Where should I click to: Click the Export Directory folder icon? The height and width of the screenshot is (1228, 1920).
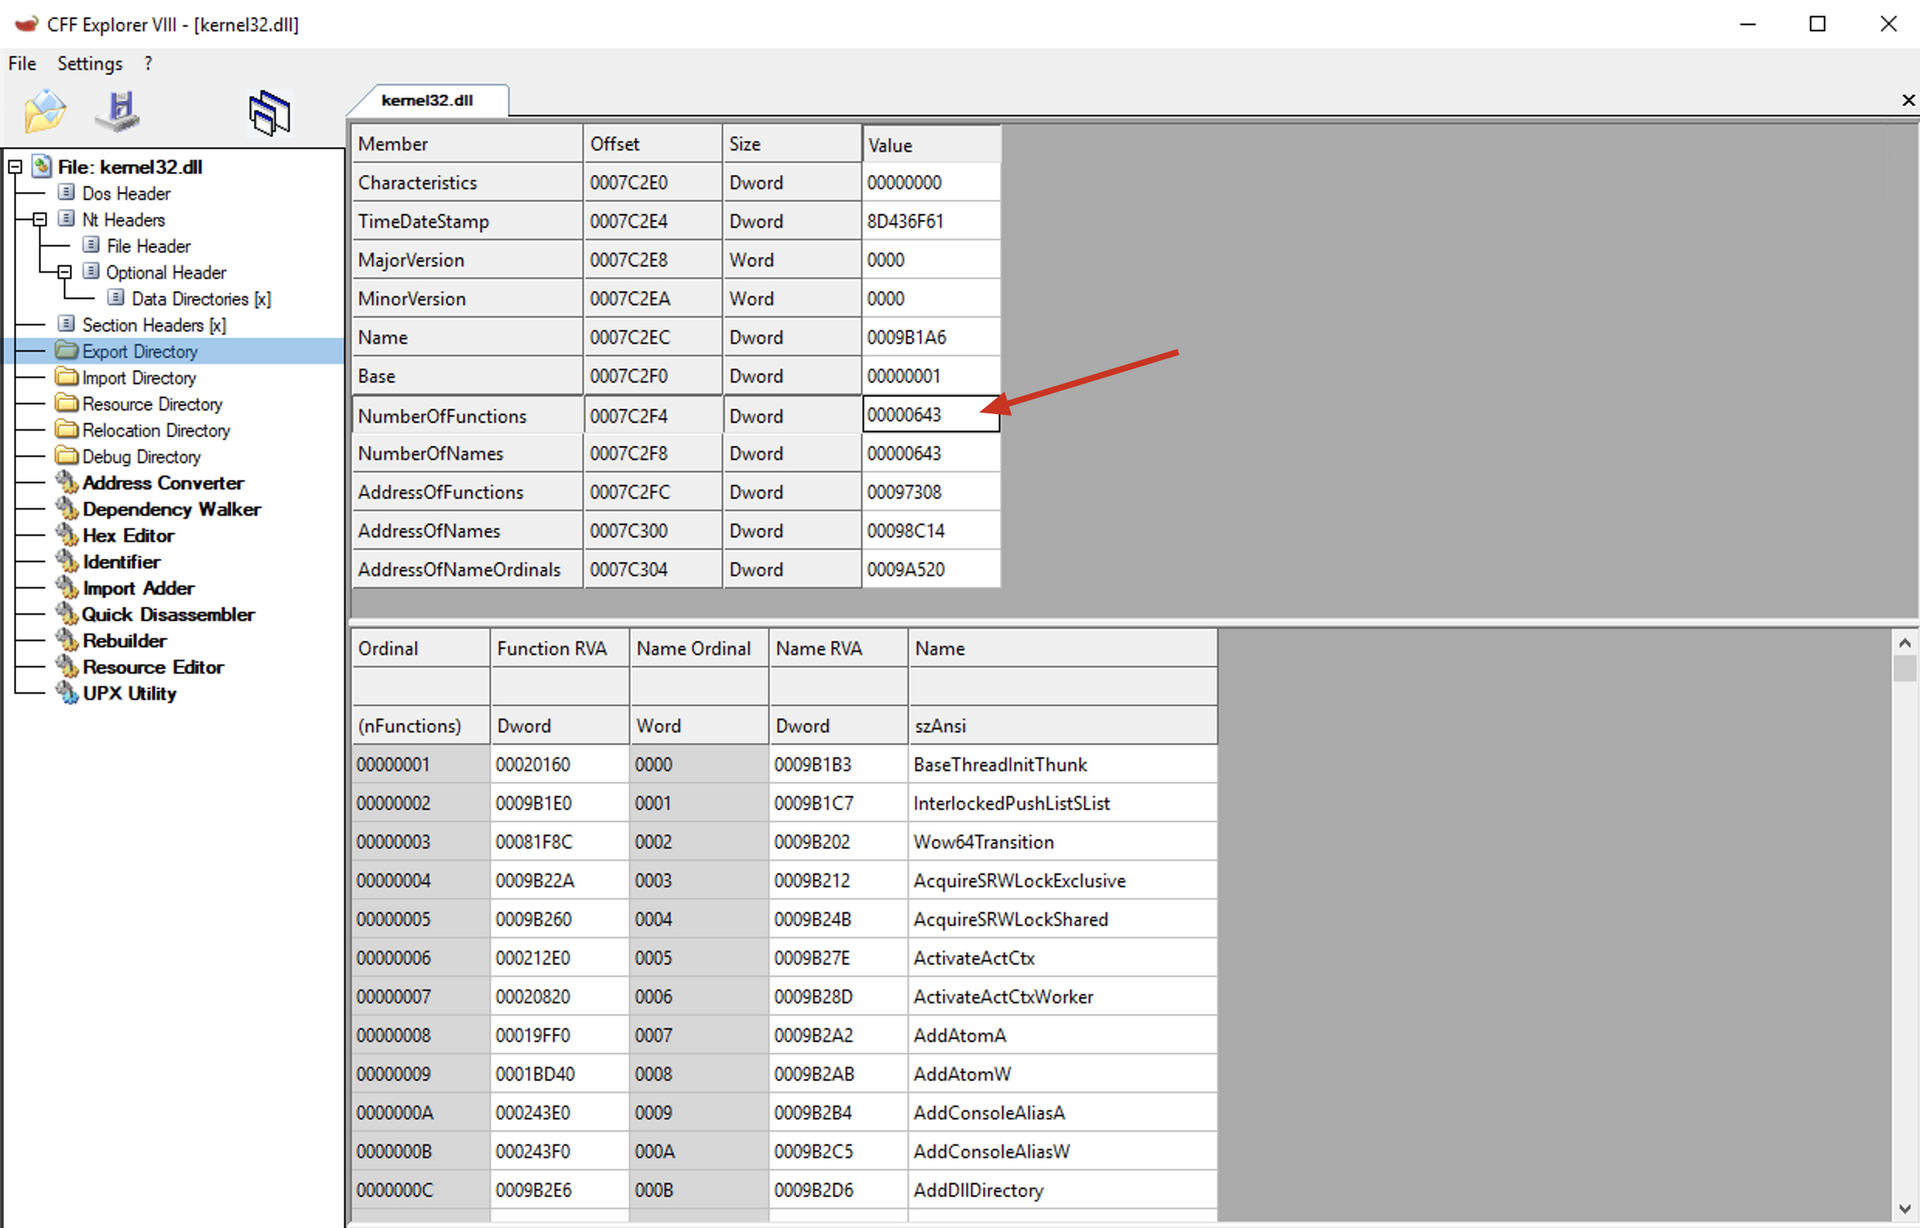[x=67, y=351]
